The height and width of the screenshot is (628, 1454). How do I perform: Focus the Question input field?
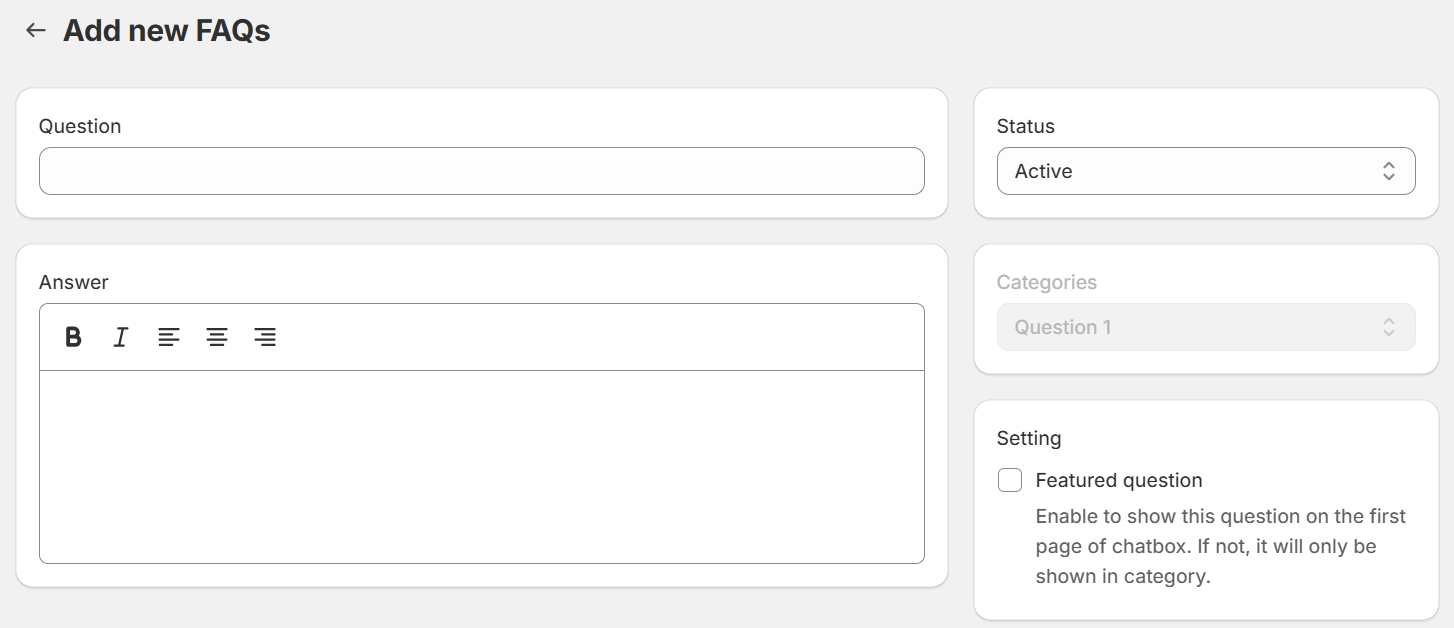pyautogui.click(x=481, y=171)
